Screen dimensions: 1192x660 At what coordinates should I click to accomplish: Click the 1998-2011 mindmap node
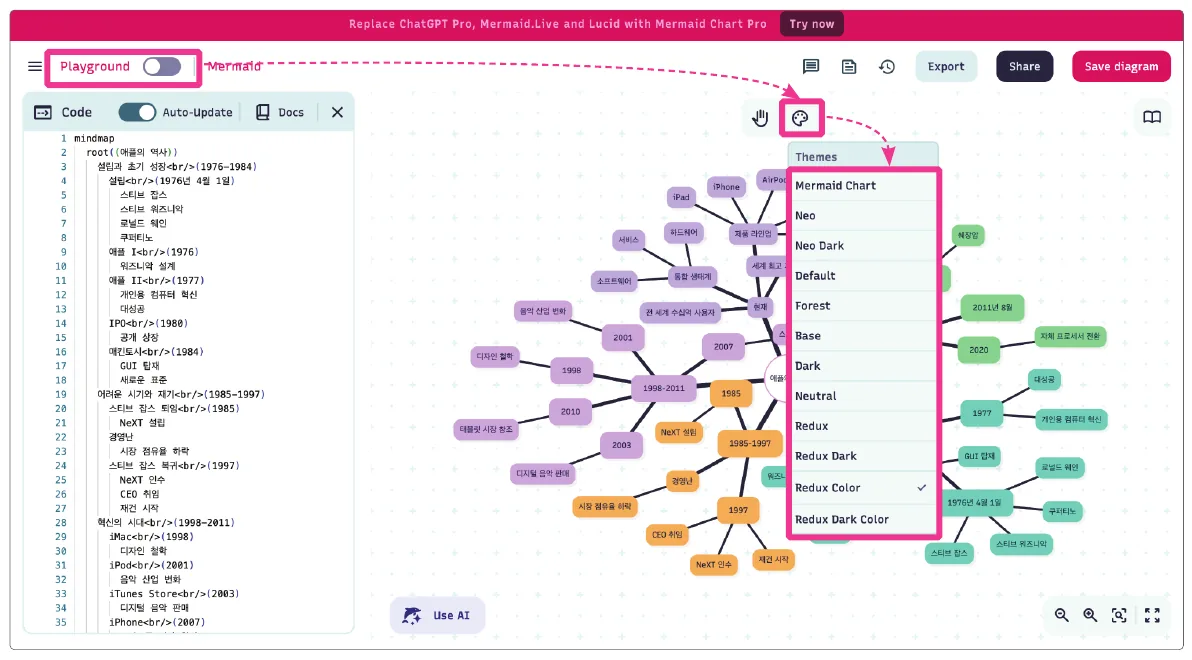pos(664,388)
